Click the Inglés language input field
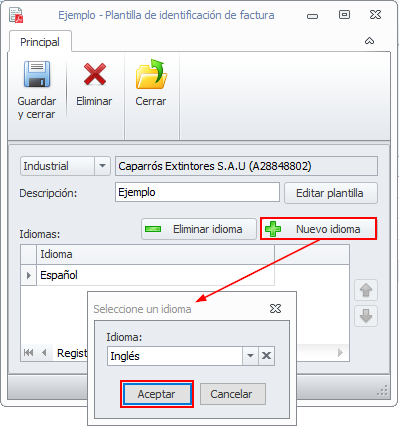 coord(175,356)
